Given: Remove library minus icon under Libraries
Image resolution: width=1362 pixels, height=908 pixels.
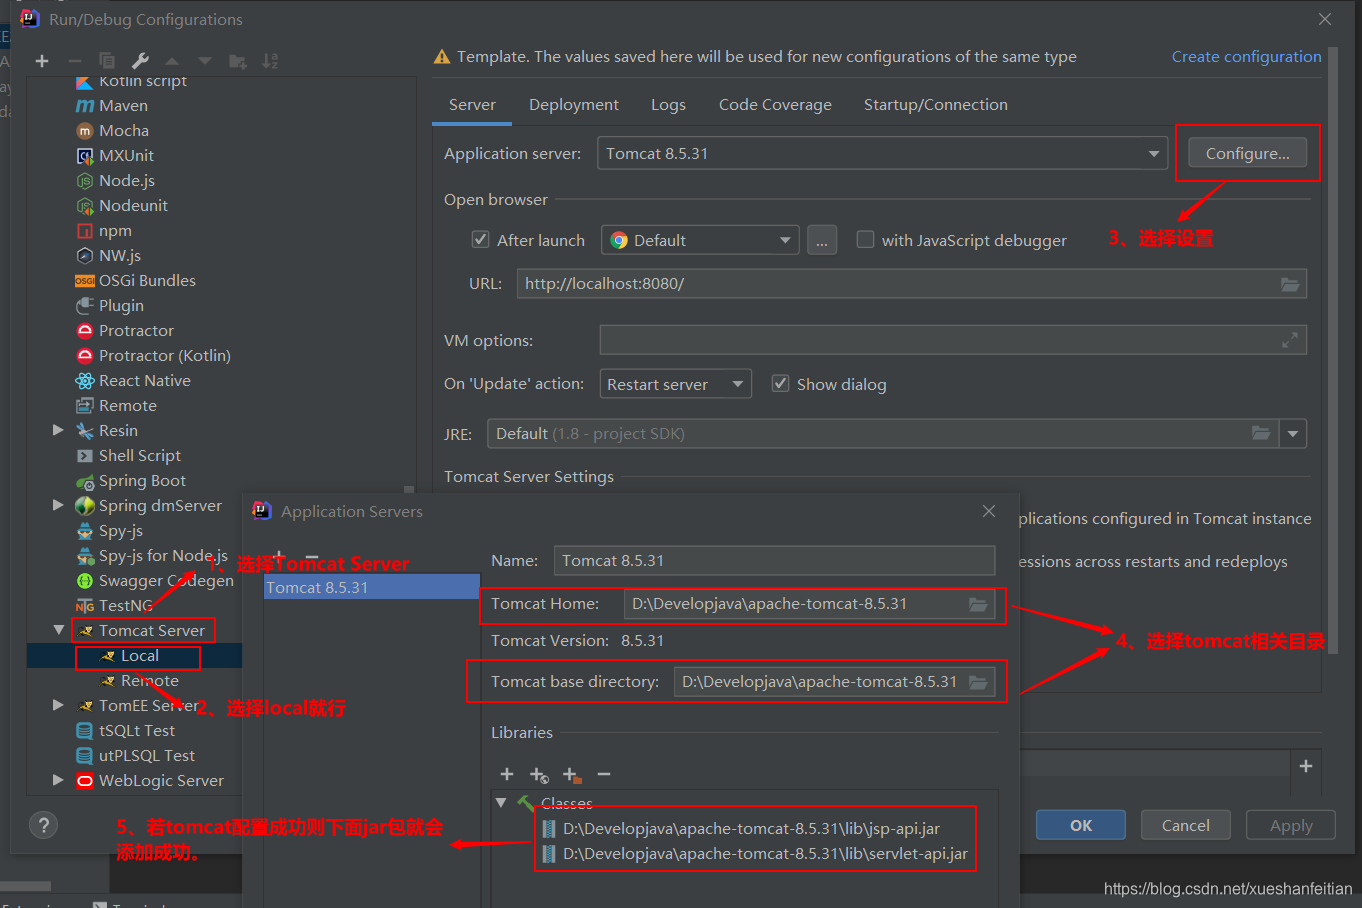Looking at the screenshot, I should pos(604,774).
